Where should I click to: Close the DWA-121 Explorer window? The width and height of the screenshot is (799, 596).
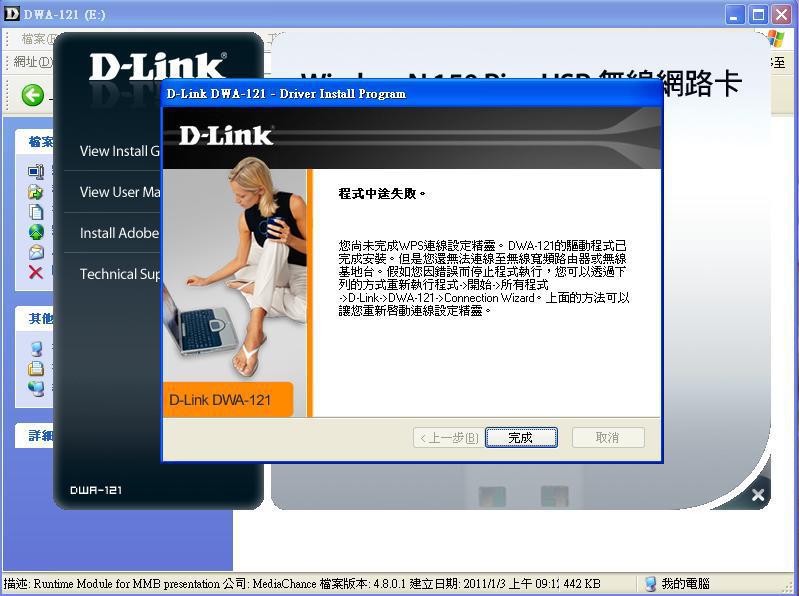[x=781, y=15]
